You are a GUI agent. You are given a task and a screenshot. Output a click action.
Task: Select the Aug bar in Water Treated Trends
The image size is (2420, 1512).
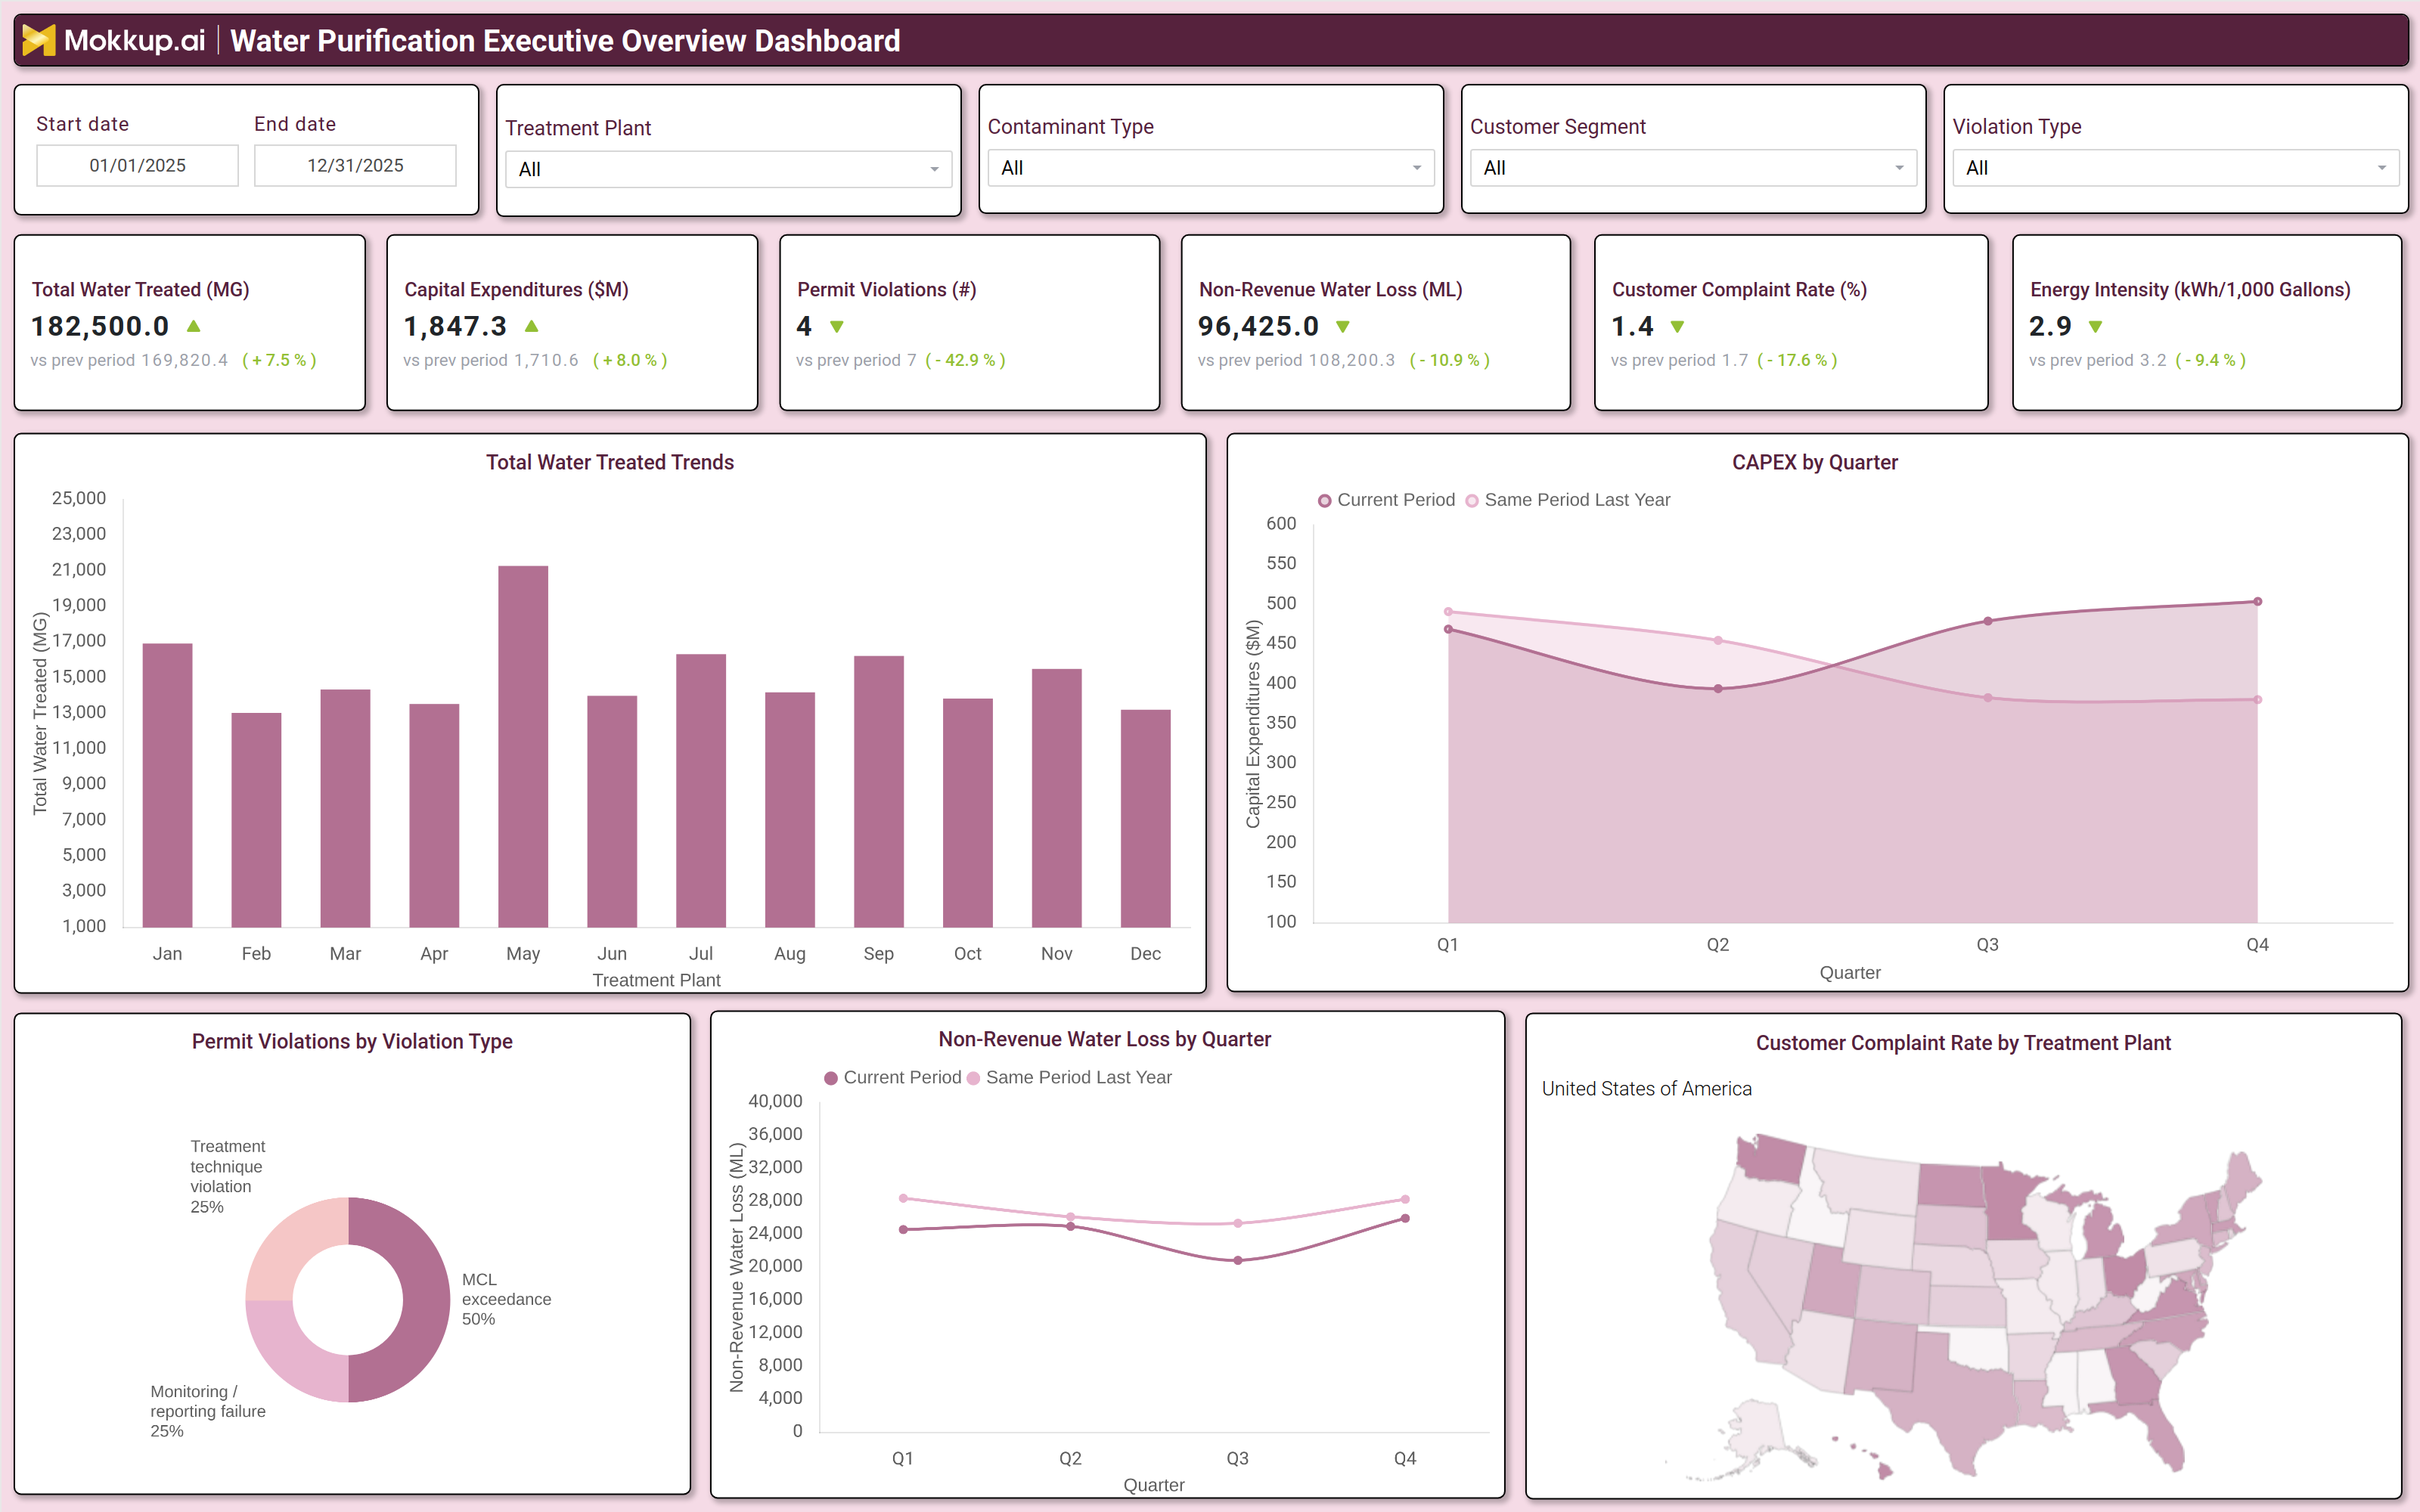click(x=790, y=810)
